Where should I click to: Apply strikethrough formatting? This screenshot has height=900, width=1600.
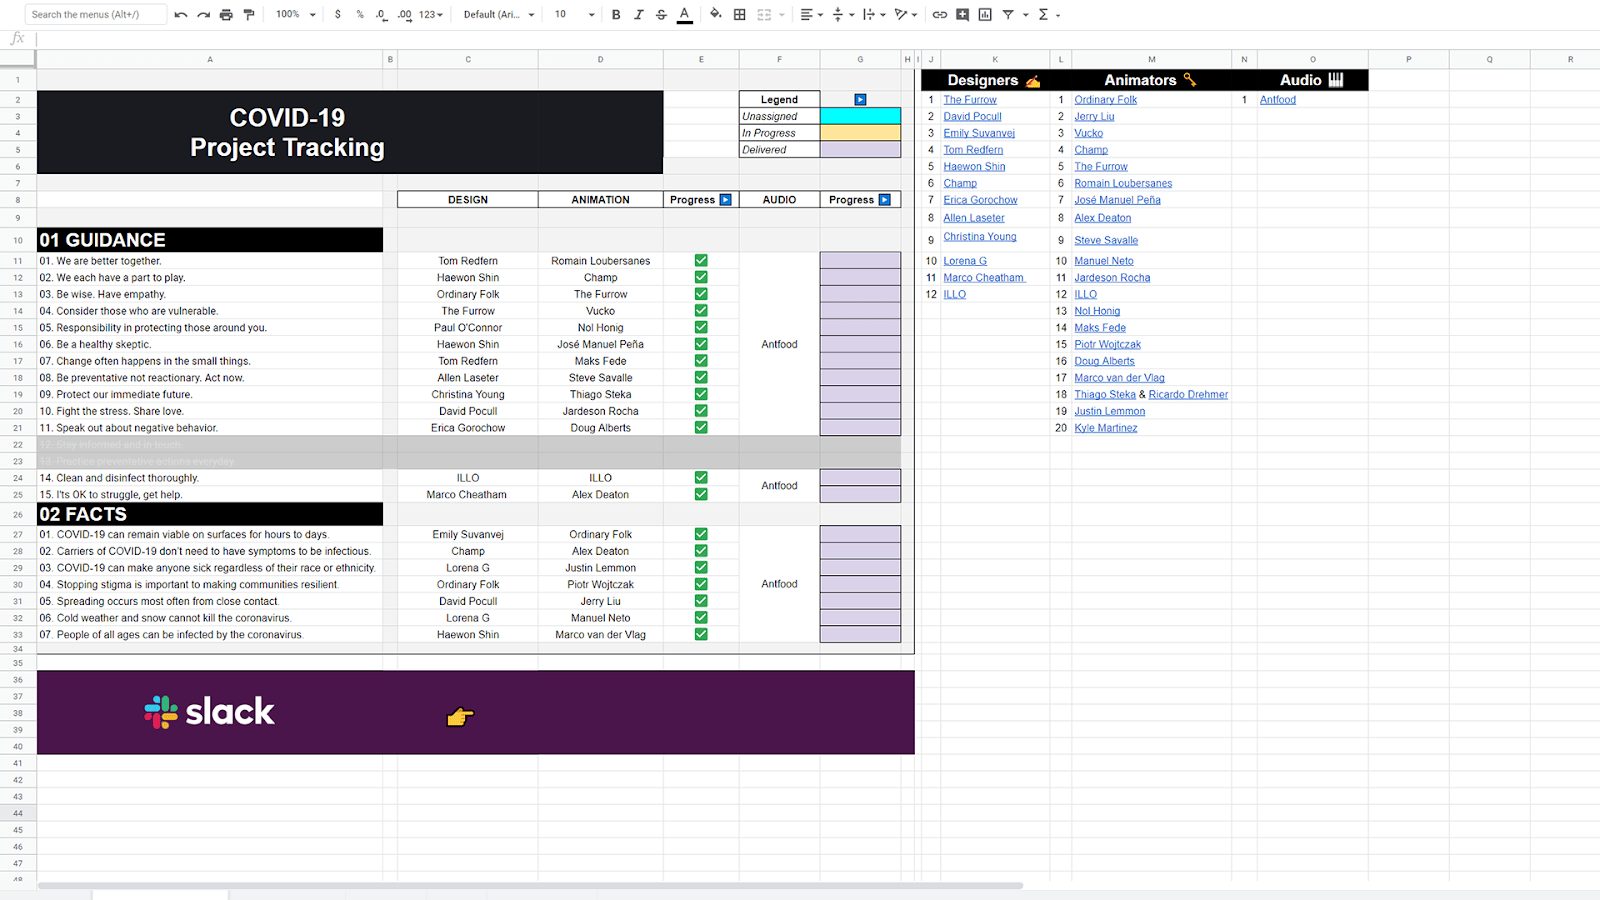point(661,15)
